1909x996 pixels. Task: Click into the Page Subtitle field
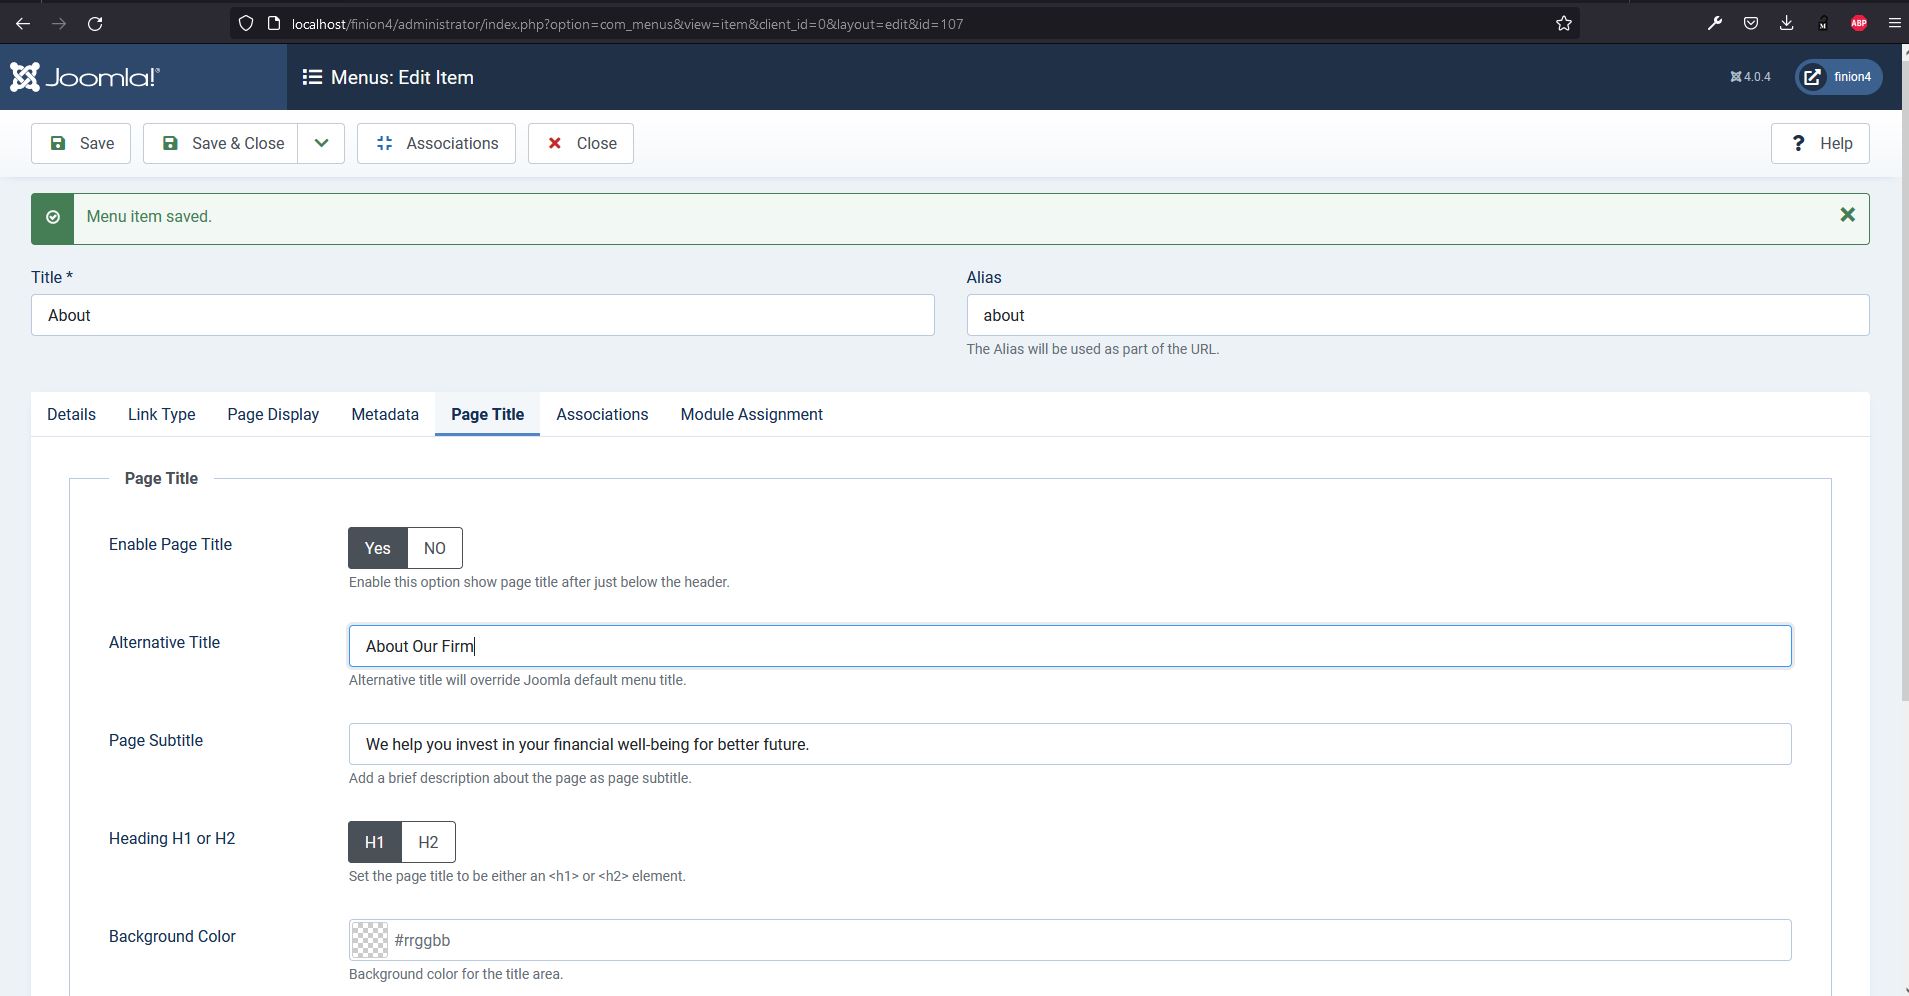1069,744
